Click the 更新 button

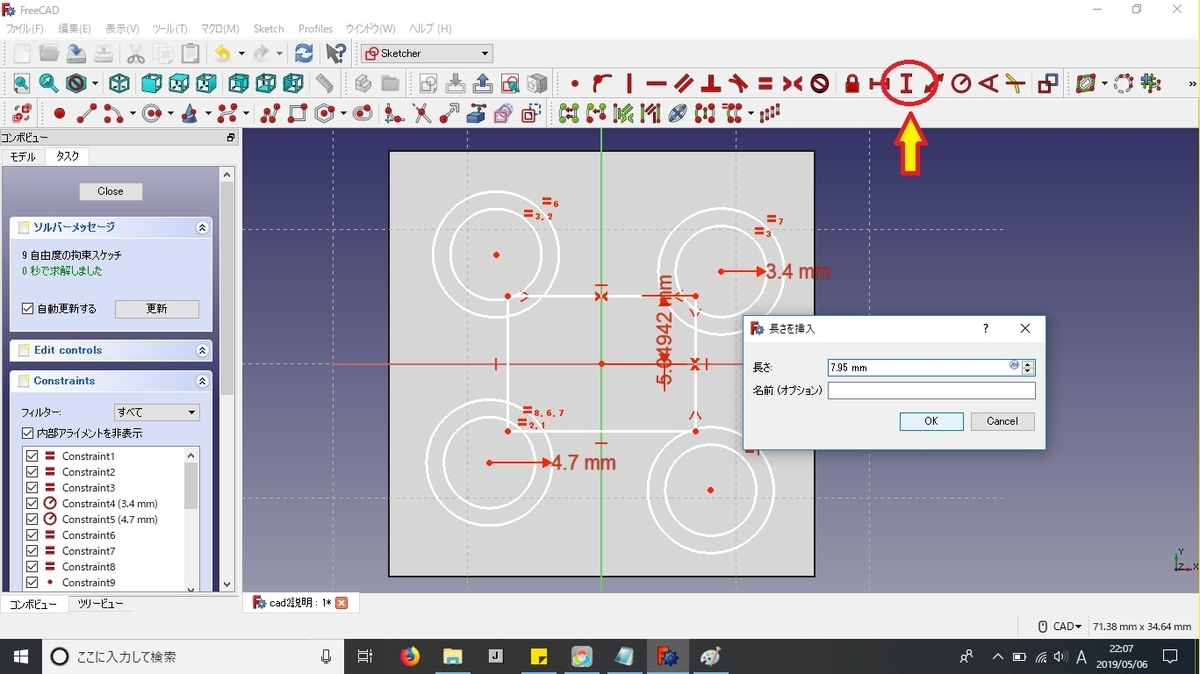coord(157,309)
